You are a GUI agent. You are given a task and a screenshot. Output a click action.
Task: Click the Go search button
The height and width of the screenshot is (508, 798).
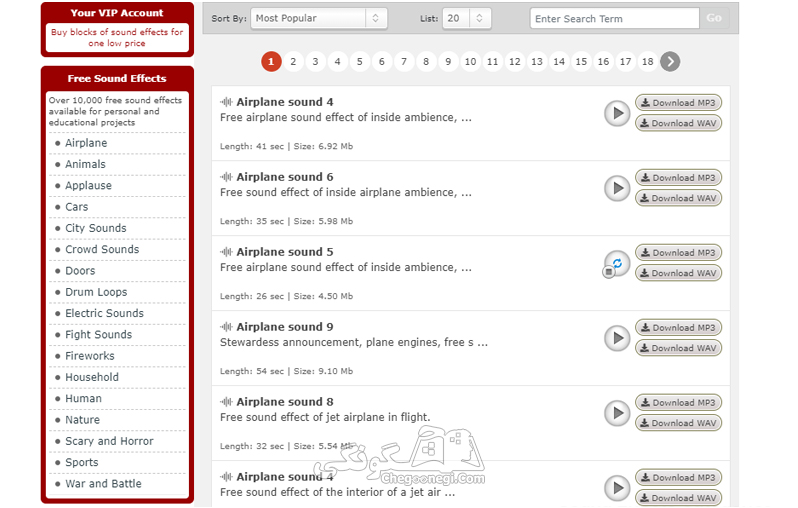pyautogui.click(x=714, y=18)
